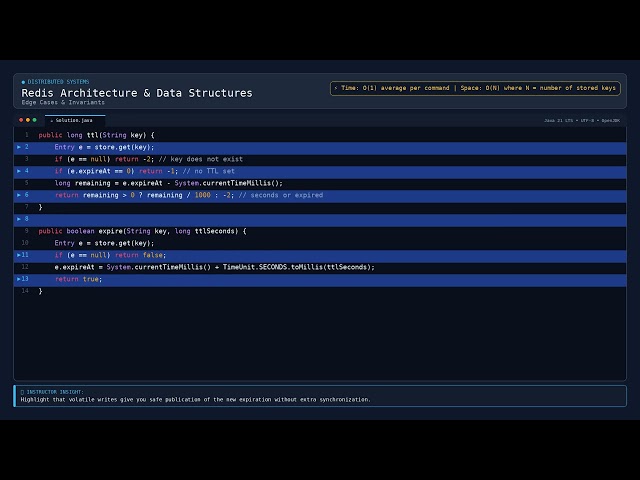Click the arrow marker on line 2
The image size is (640, 480).
[x=19, y=147]
